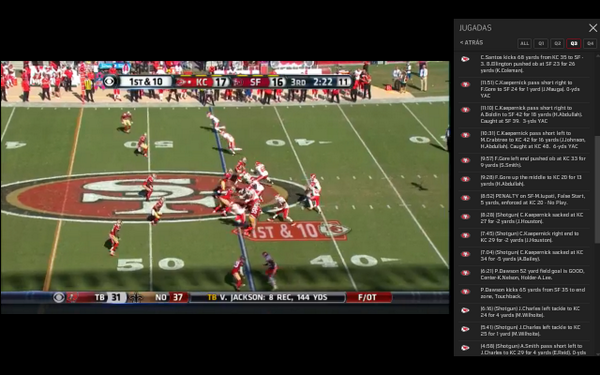
Task: Open play '[5:41] J.Charles left tackle to KC 25'
Action: click(x=524, y=331)
